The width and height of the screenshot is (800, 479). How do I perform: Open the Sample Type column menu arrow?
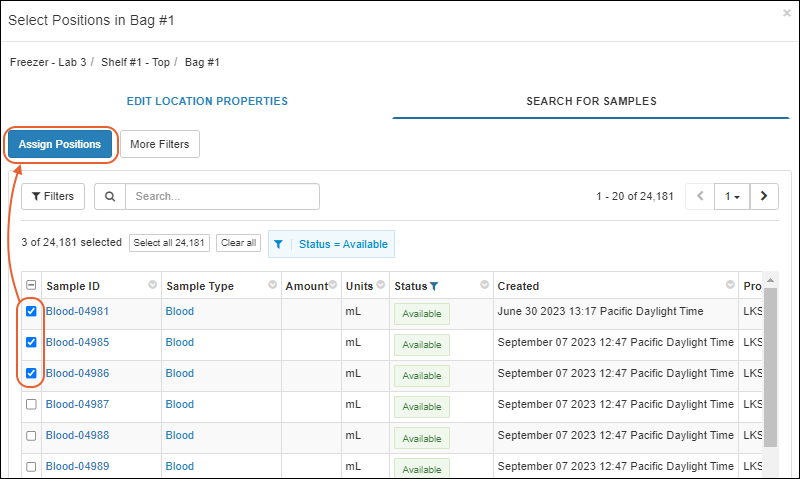[272, 286]
